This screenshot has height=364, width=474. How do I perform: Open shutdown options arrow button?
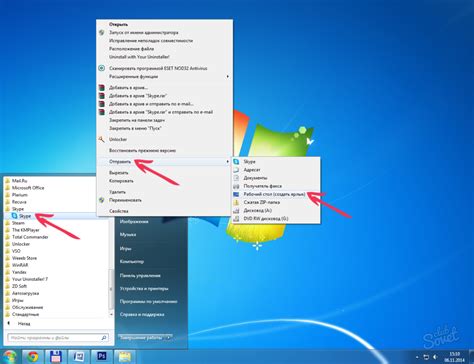point(169,338)
